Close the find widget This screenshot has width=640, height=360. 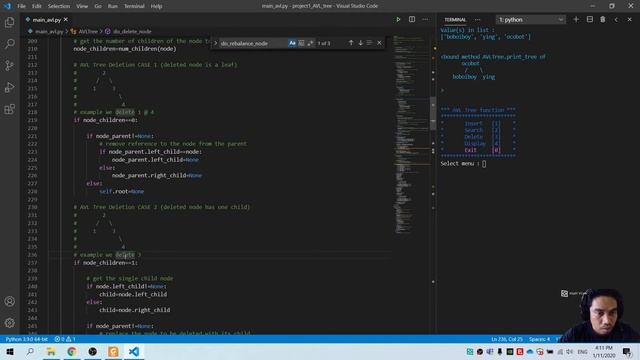click(379, 43)
